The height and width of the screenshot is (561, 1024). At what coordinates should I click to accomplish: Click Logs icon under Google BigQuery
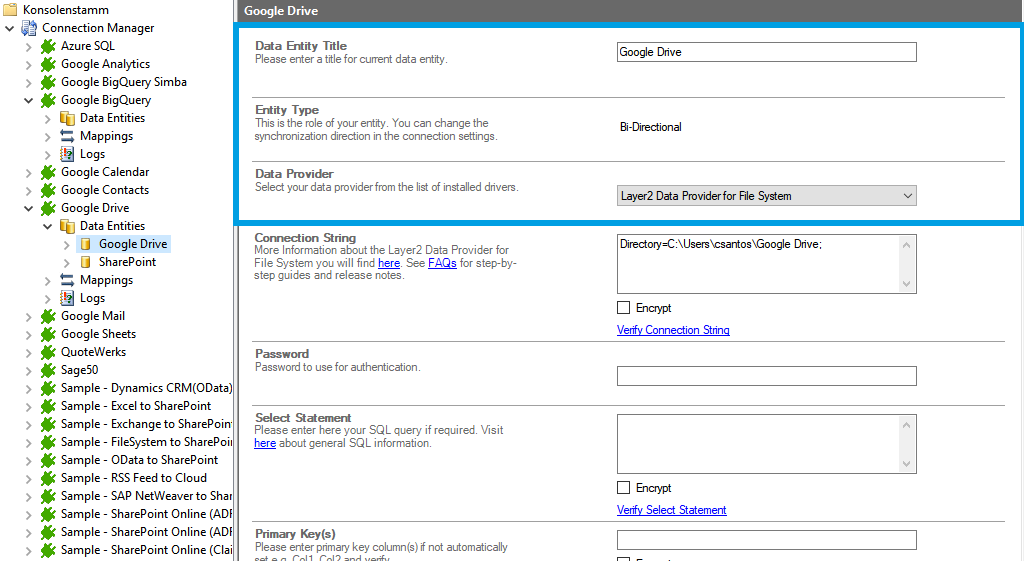click(x=67, y=153)
